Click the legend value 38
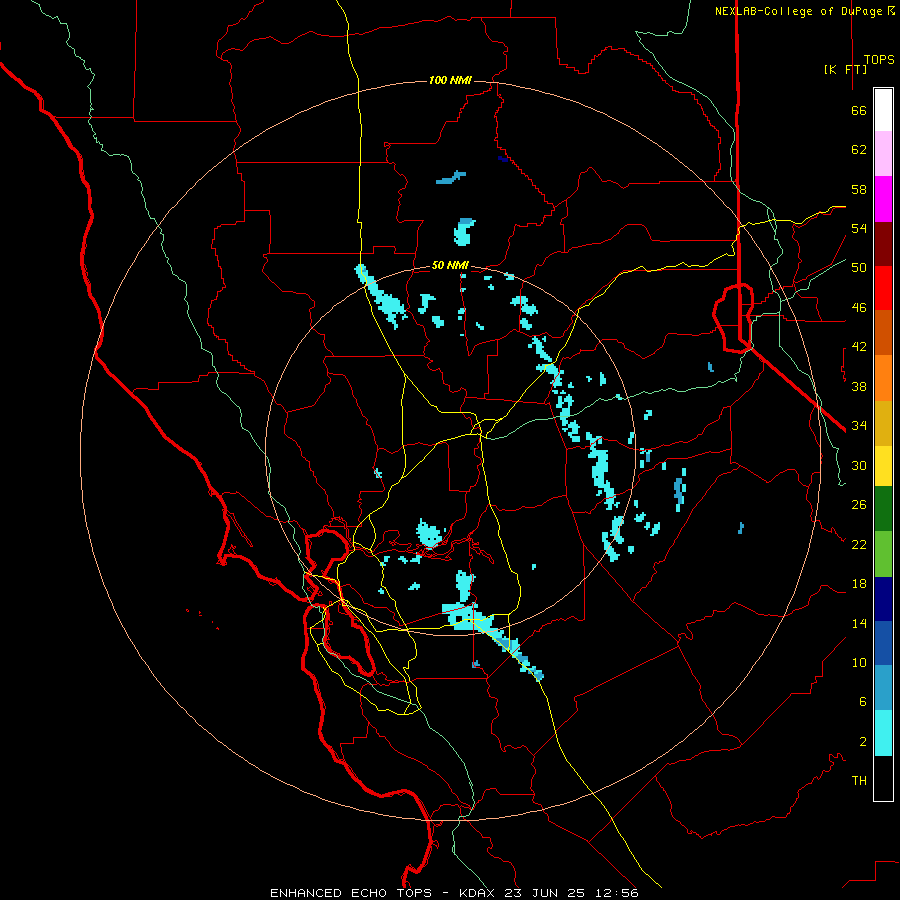 tap(859, 386)
